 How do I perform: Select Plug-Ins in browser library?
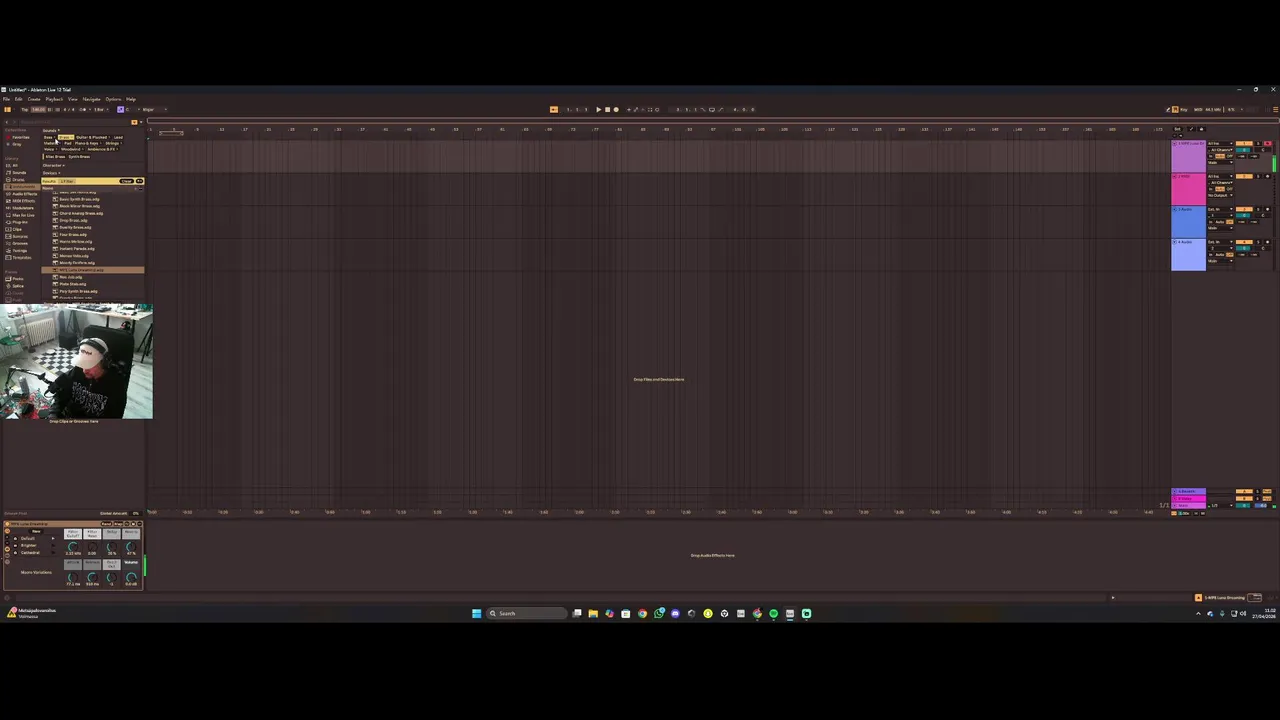(18, 222)
